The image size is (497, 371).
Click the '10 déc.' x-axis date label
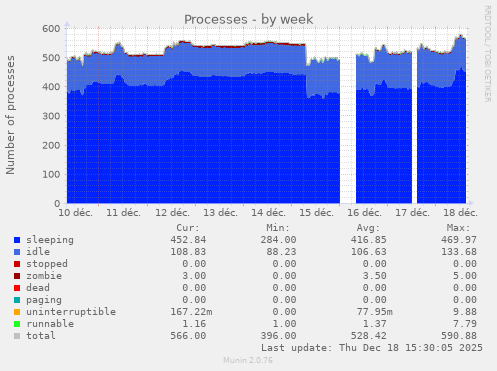75,213
